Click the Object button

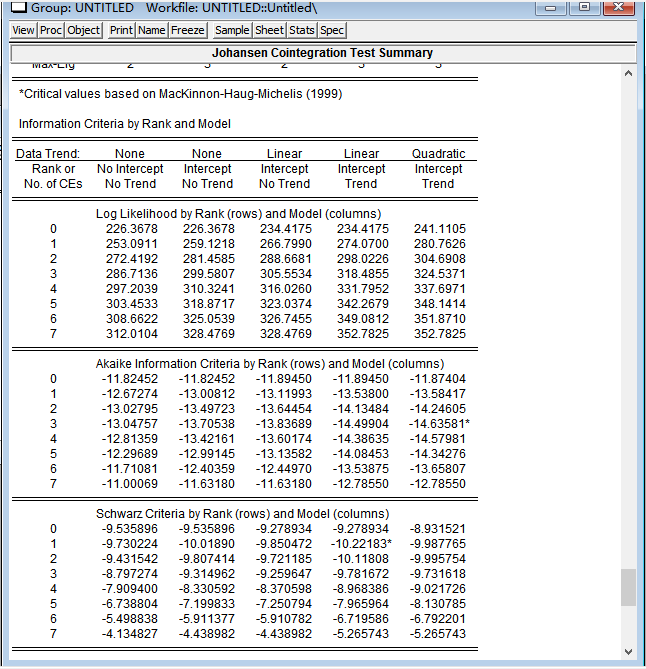click(x=83, y=30)
